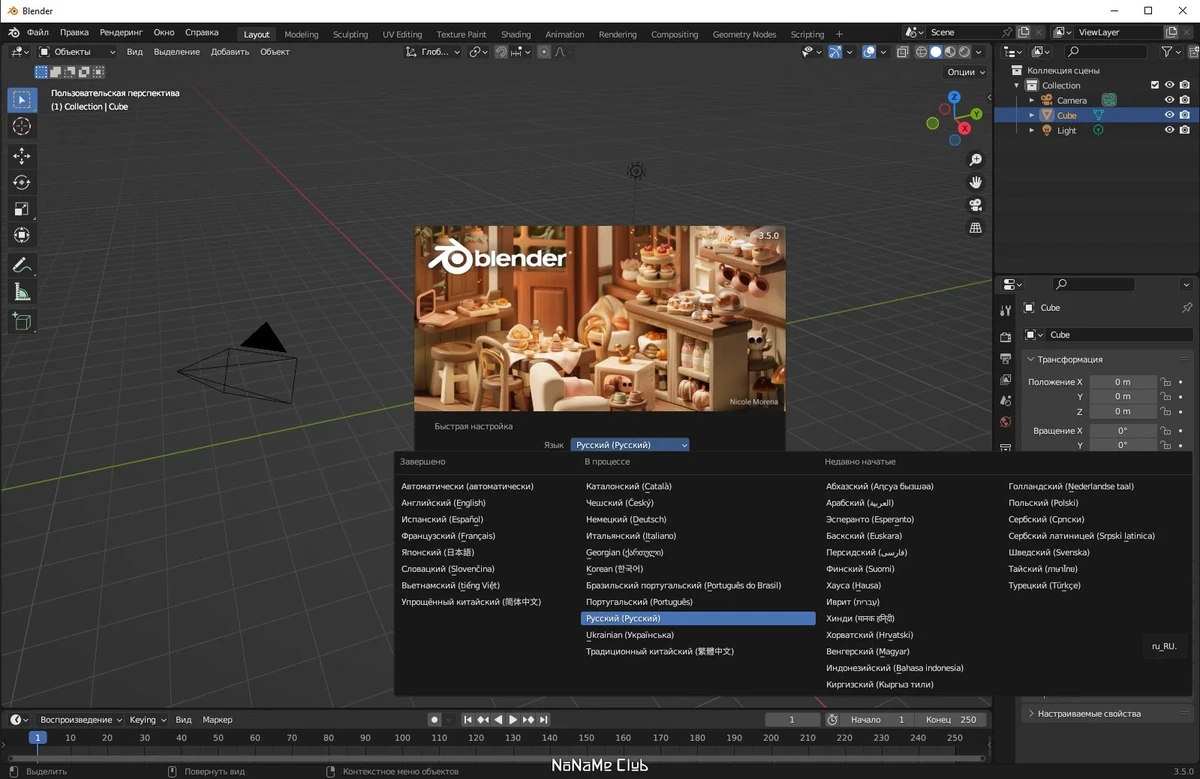Select Polish (Polski) language
The height and width of the screenshot is (779, 1200).
coord(1043,503)
